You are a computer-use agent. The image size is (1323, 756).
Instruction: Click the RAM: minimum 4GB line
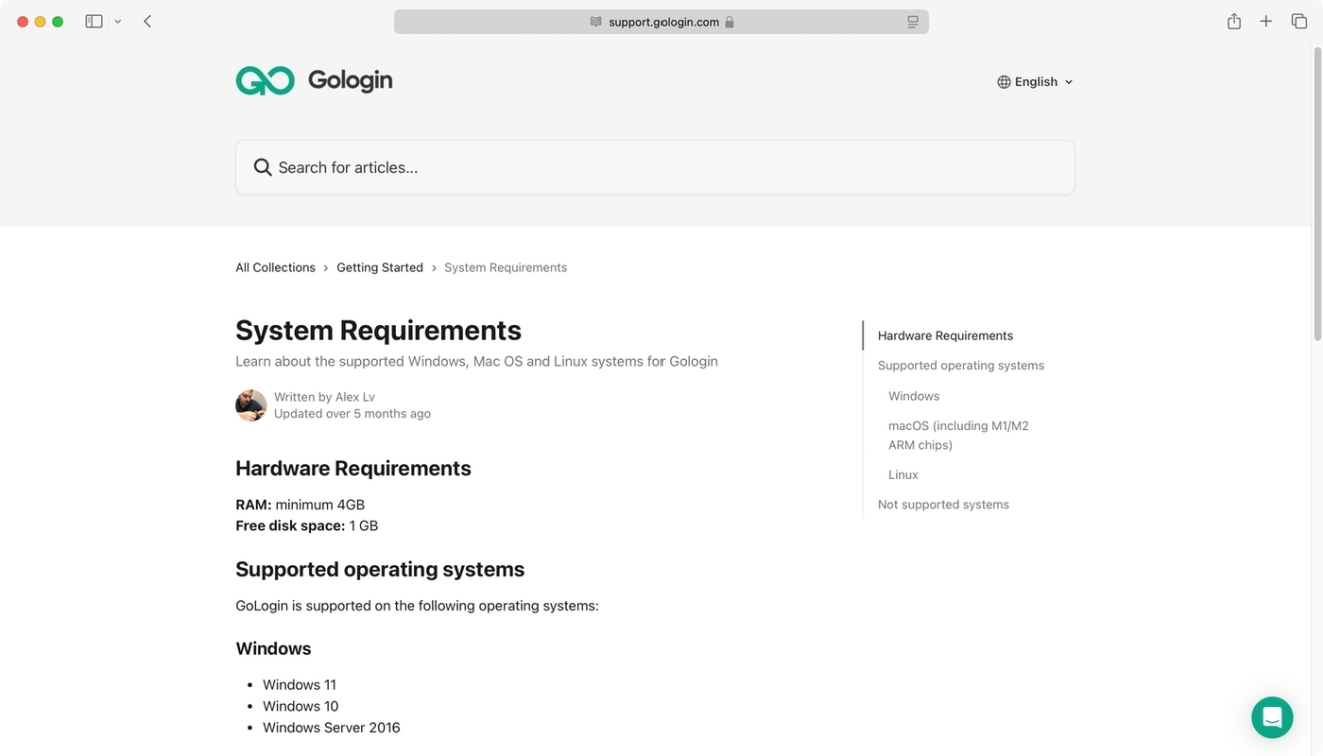point(300,505)
